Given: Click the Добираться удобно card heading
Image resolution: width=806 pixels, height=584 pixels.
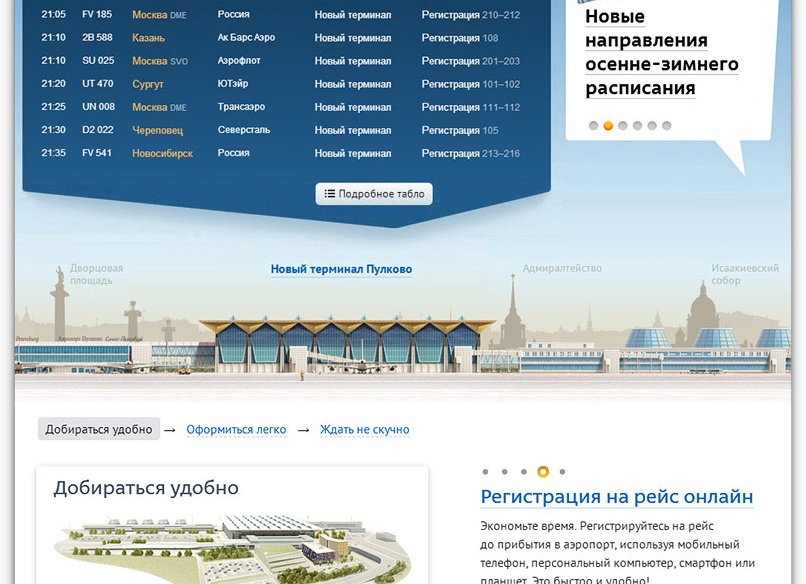Looking at the screenshot, I should coord(146,487).
